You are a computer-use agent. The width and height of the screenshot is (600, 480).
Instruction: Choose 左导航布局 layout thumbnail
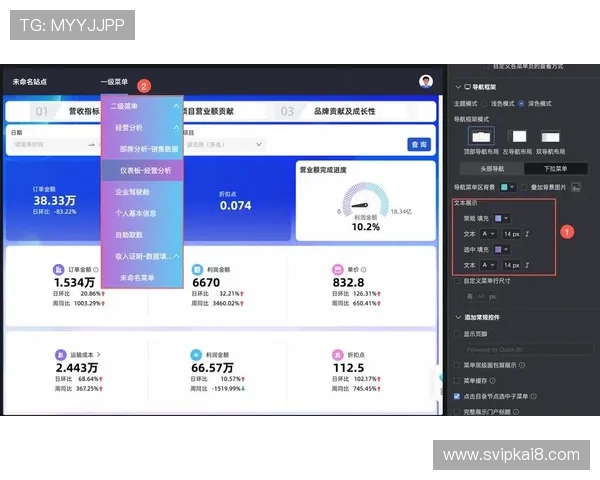(x=517, y=136)
